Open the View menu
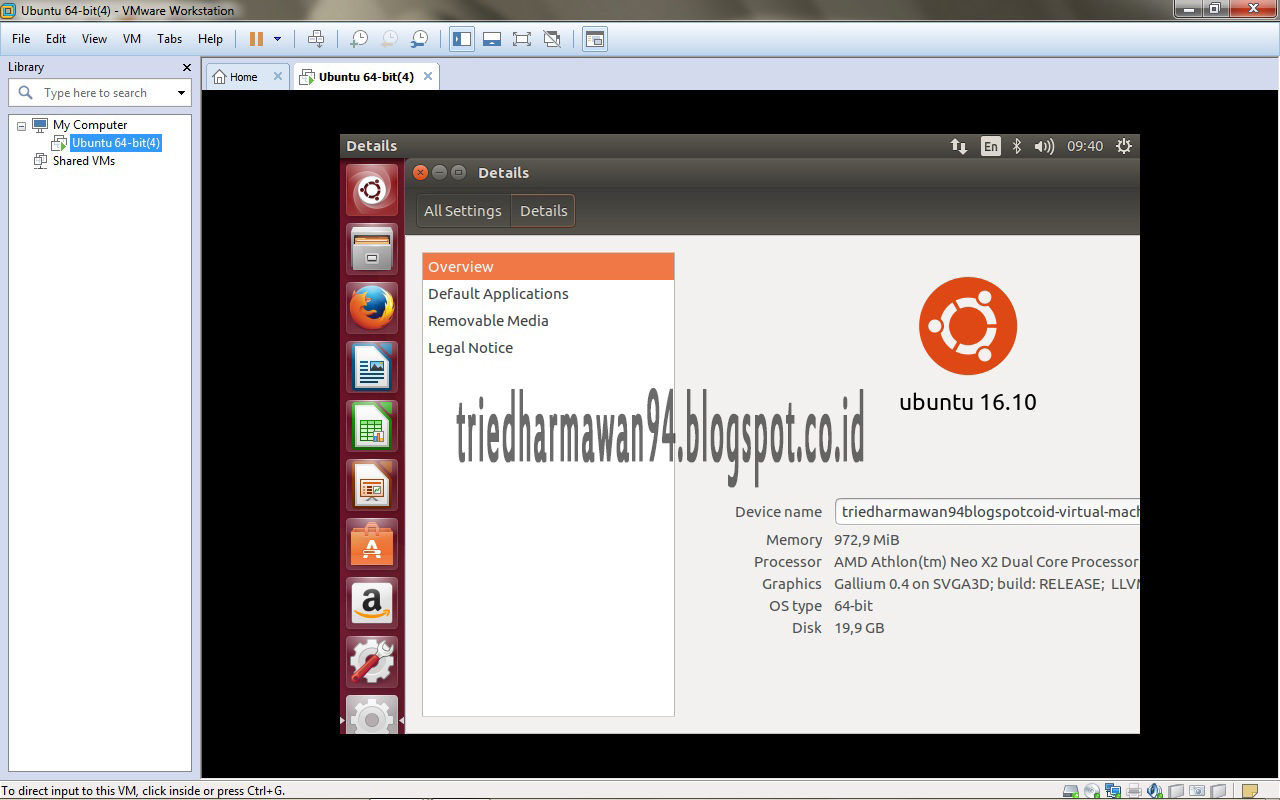1280x800 pixels. (x=94, y=39)
